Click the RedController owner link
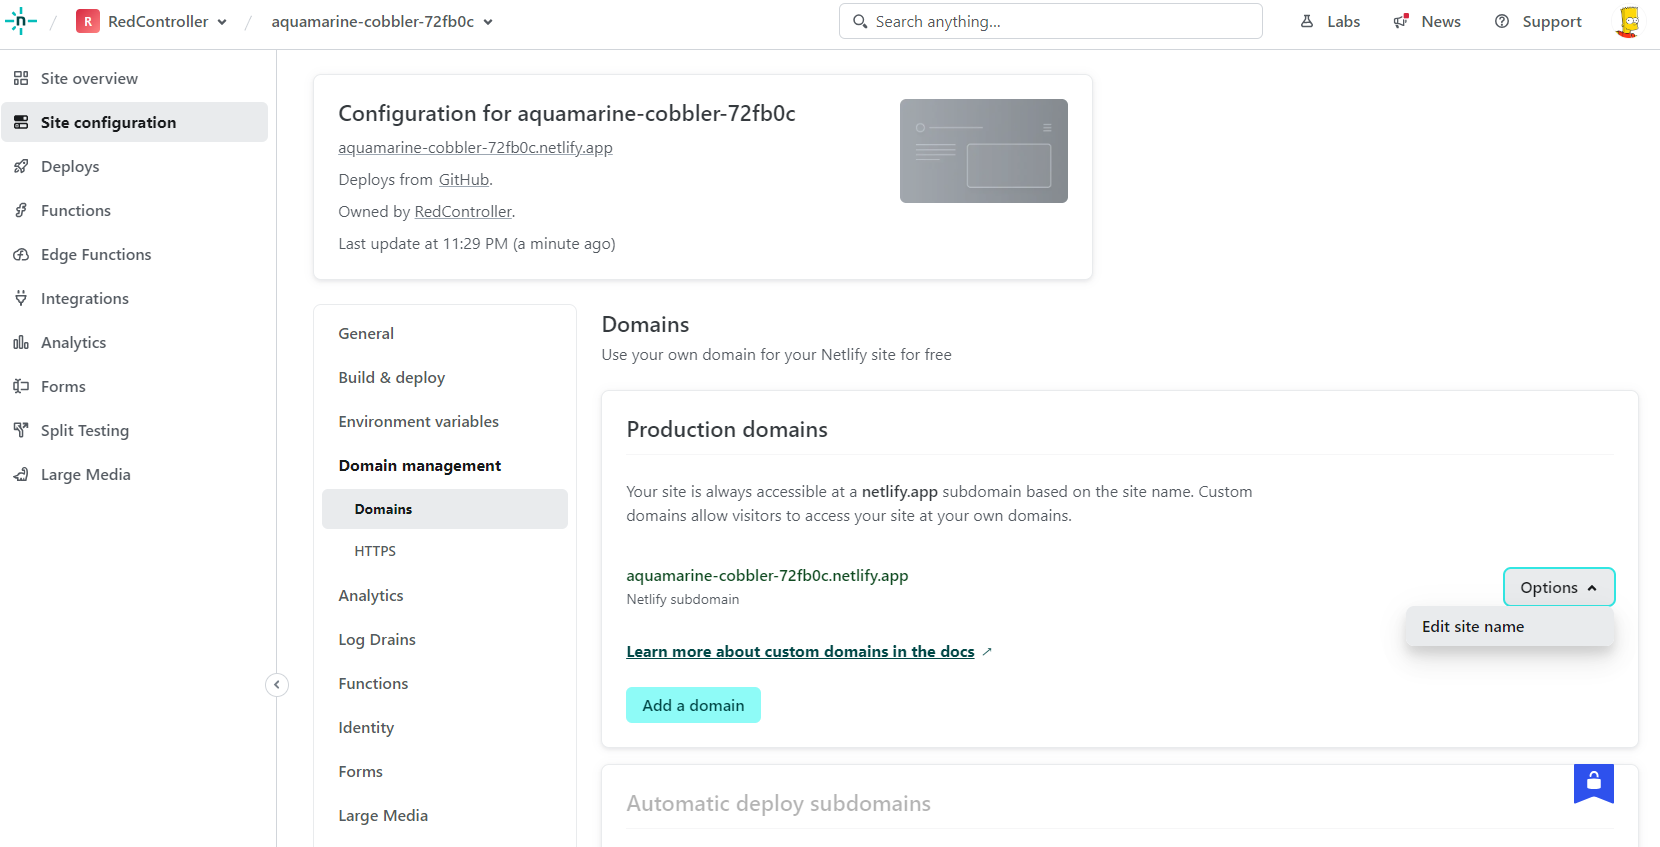Screen dimensions: 1660x847 463,212
